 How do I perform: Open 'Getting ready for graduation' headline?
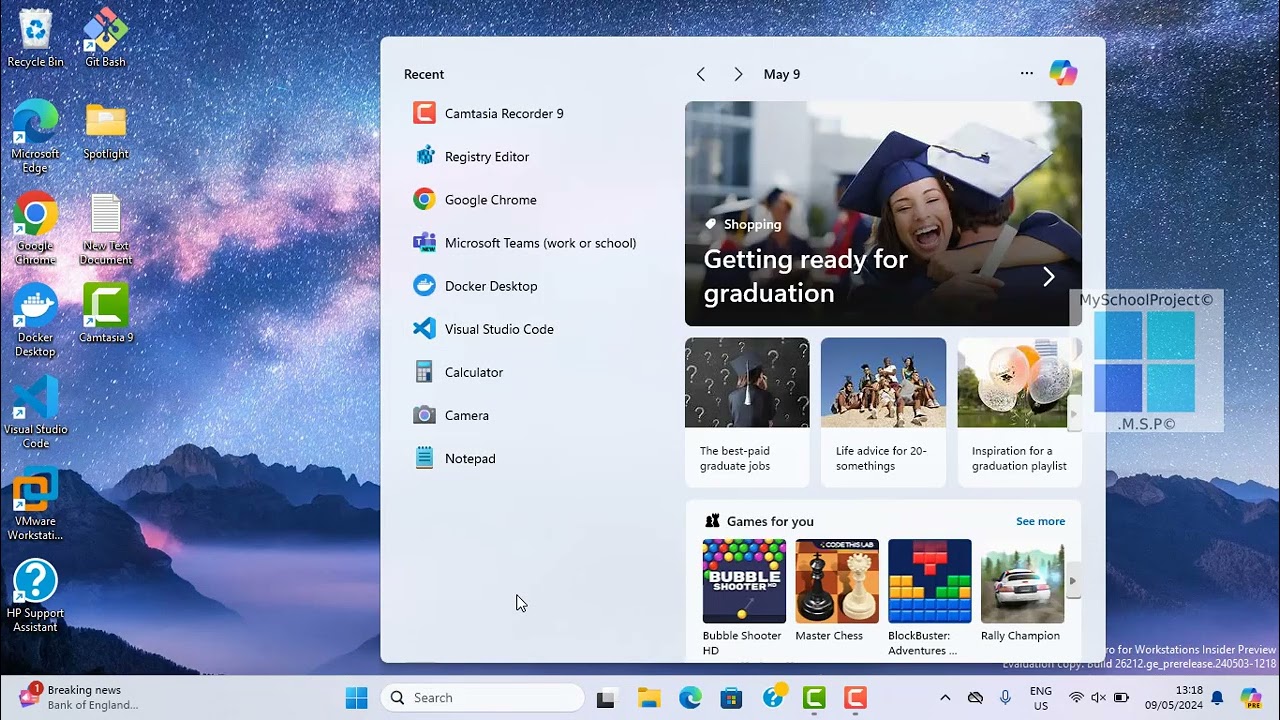point(805,276)
